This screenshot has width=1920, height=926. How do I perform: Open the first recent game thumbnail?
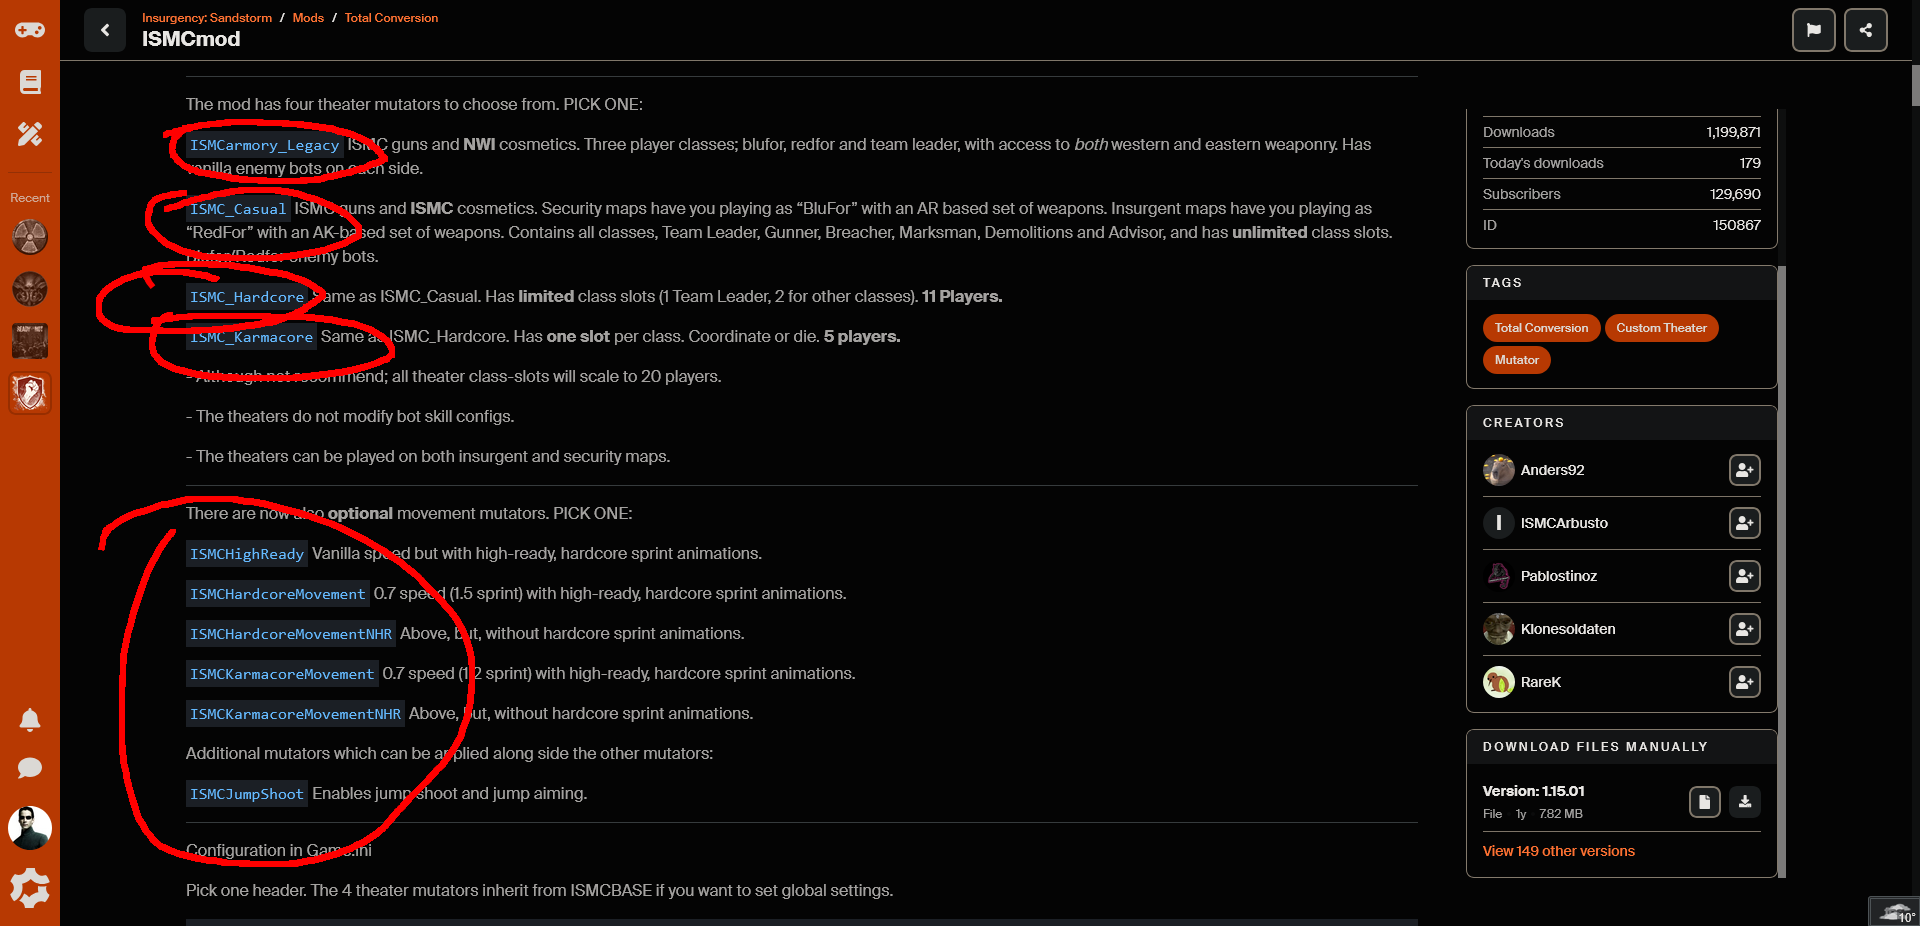(30, 237)
